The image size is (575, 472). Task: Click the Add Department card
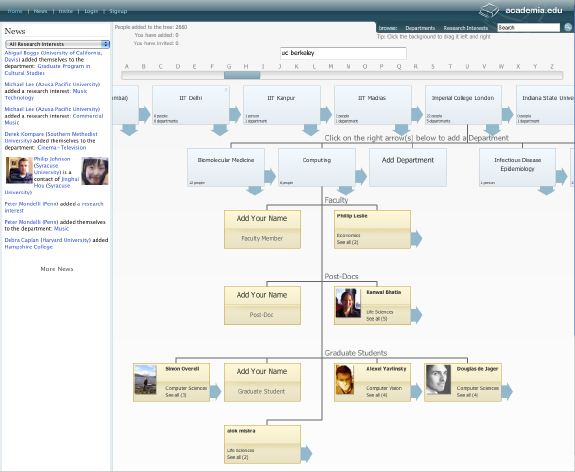(408, 167)
